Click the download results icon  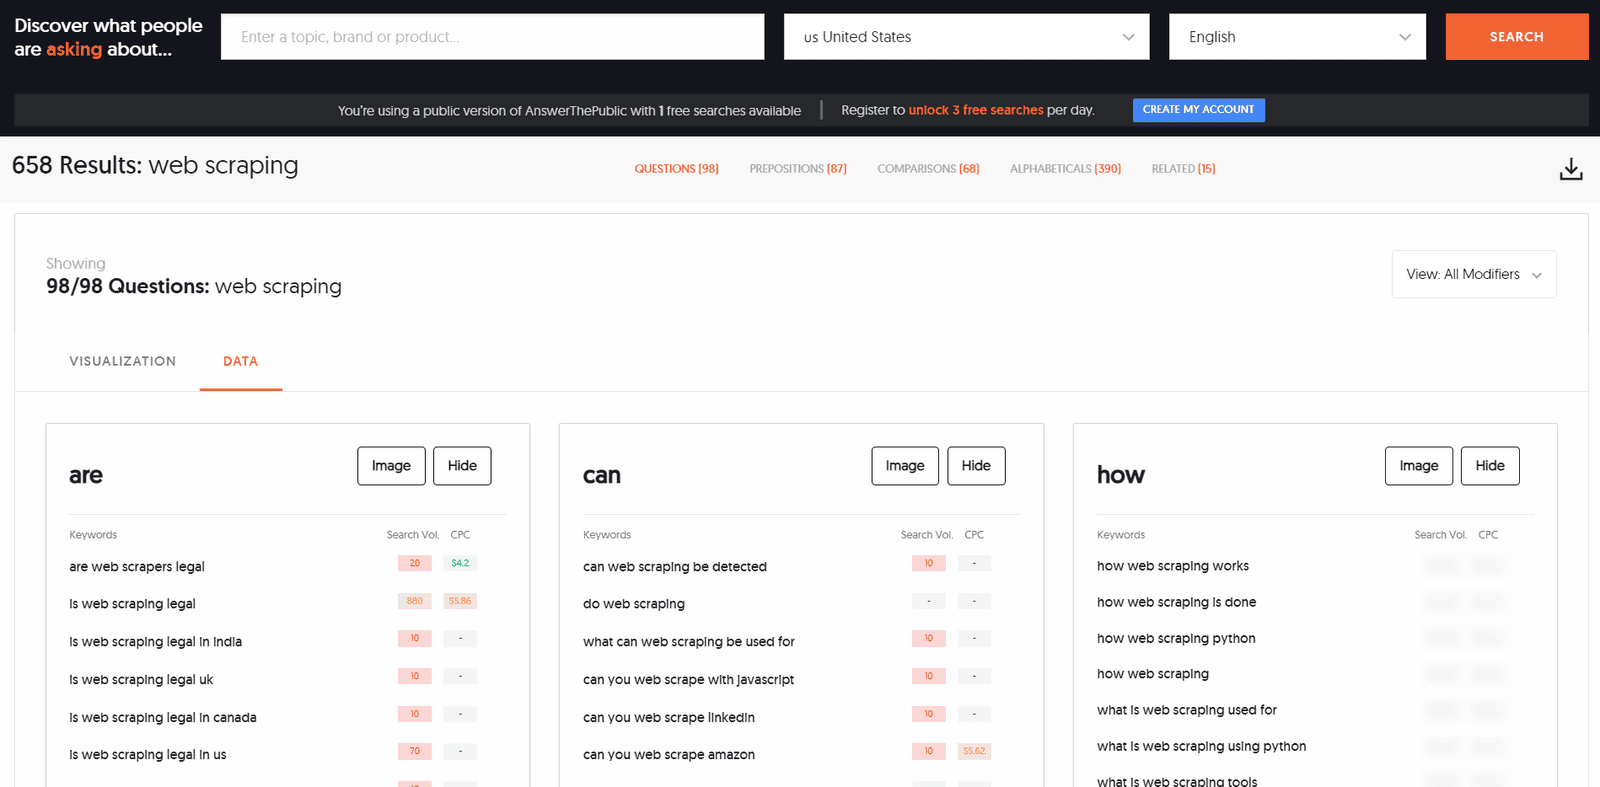tap(1571, 169)
